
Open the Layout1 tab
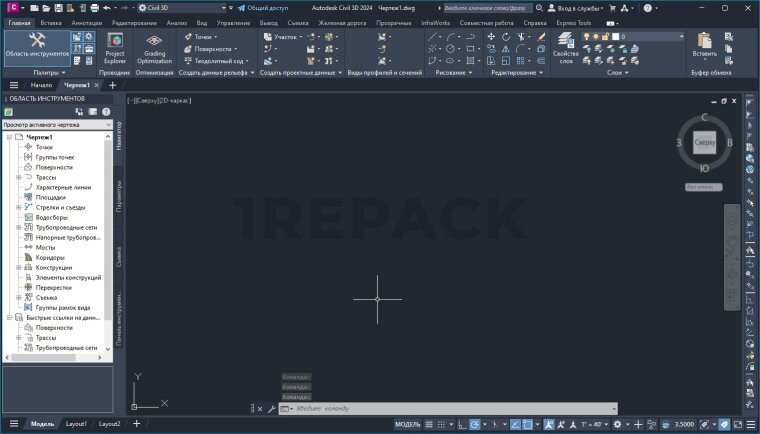(77, 424)
